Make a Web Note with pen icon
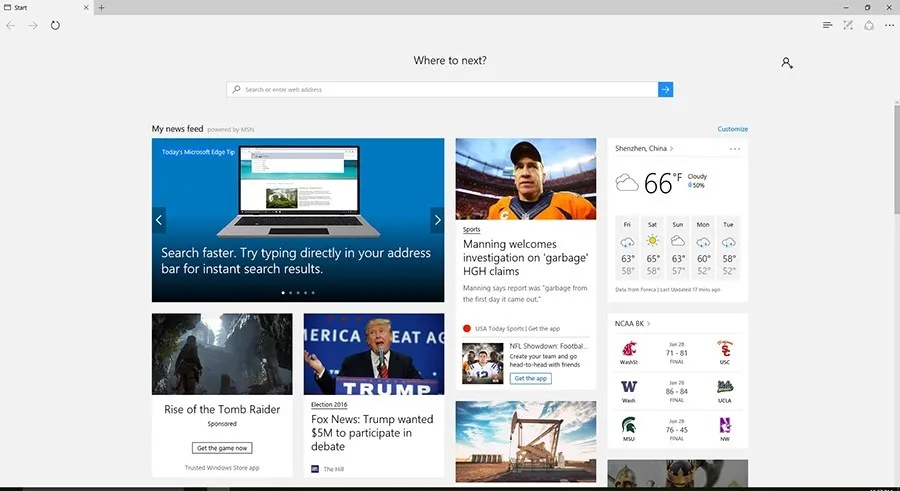This screenshot has width=900, height=491. [848, 25]
